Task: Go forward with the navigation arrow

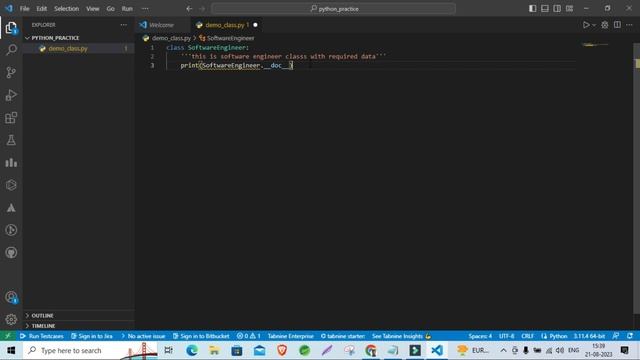Action: (202, 9)
